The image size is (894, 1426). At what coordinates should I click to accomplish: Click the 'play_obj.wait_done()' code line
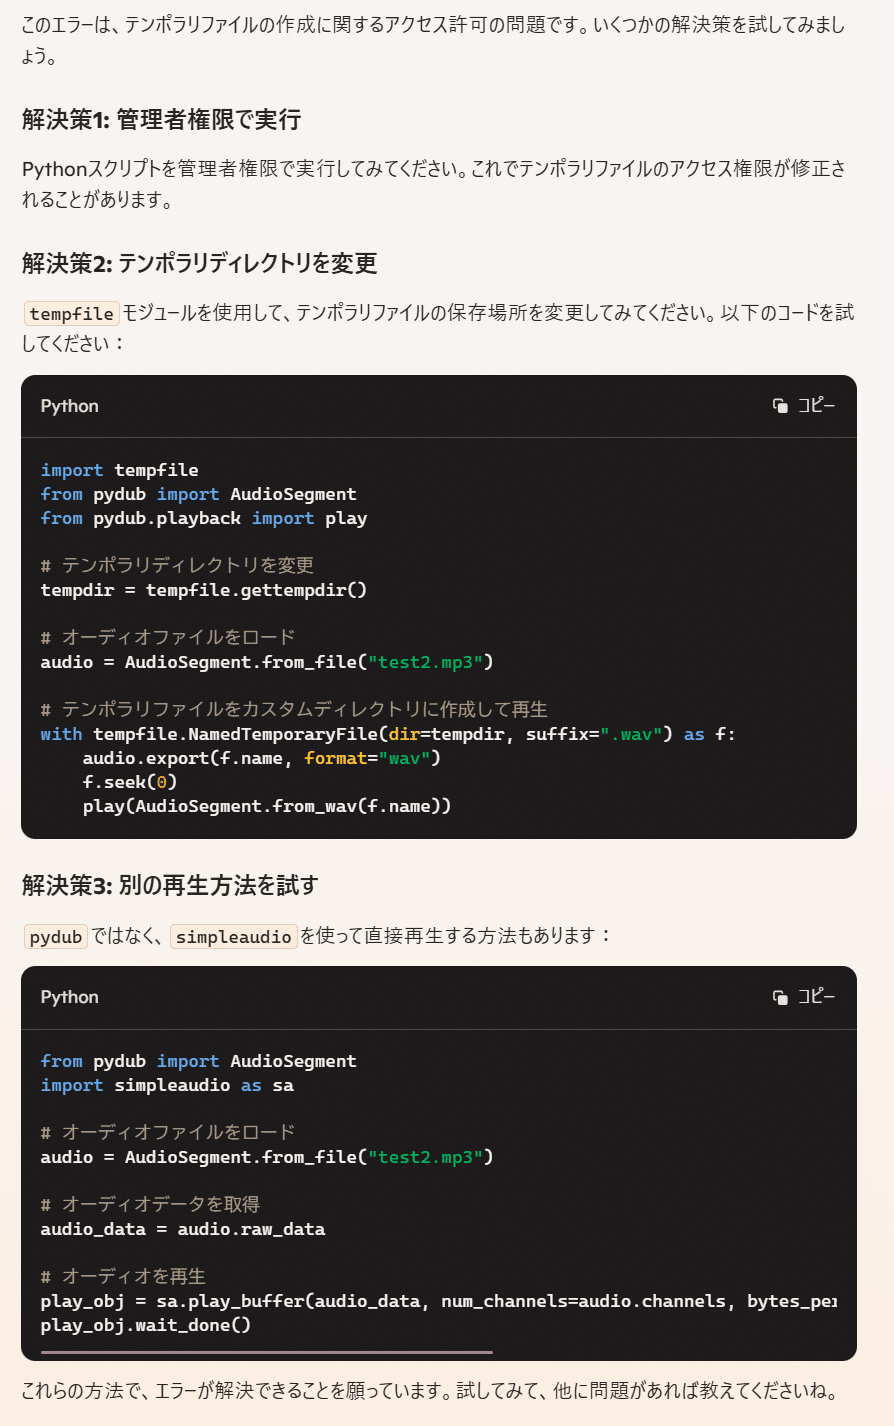pos(146,1325)
